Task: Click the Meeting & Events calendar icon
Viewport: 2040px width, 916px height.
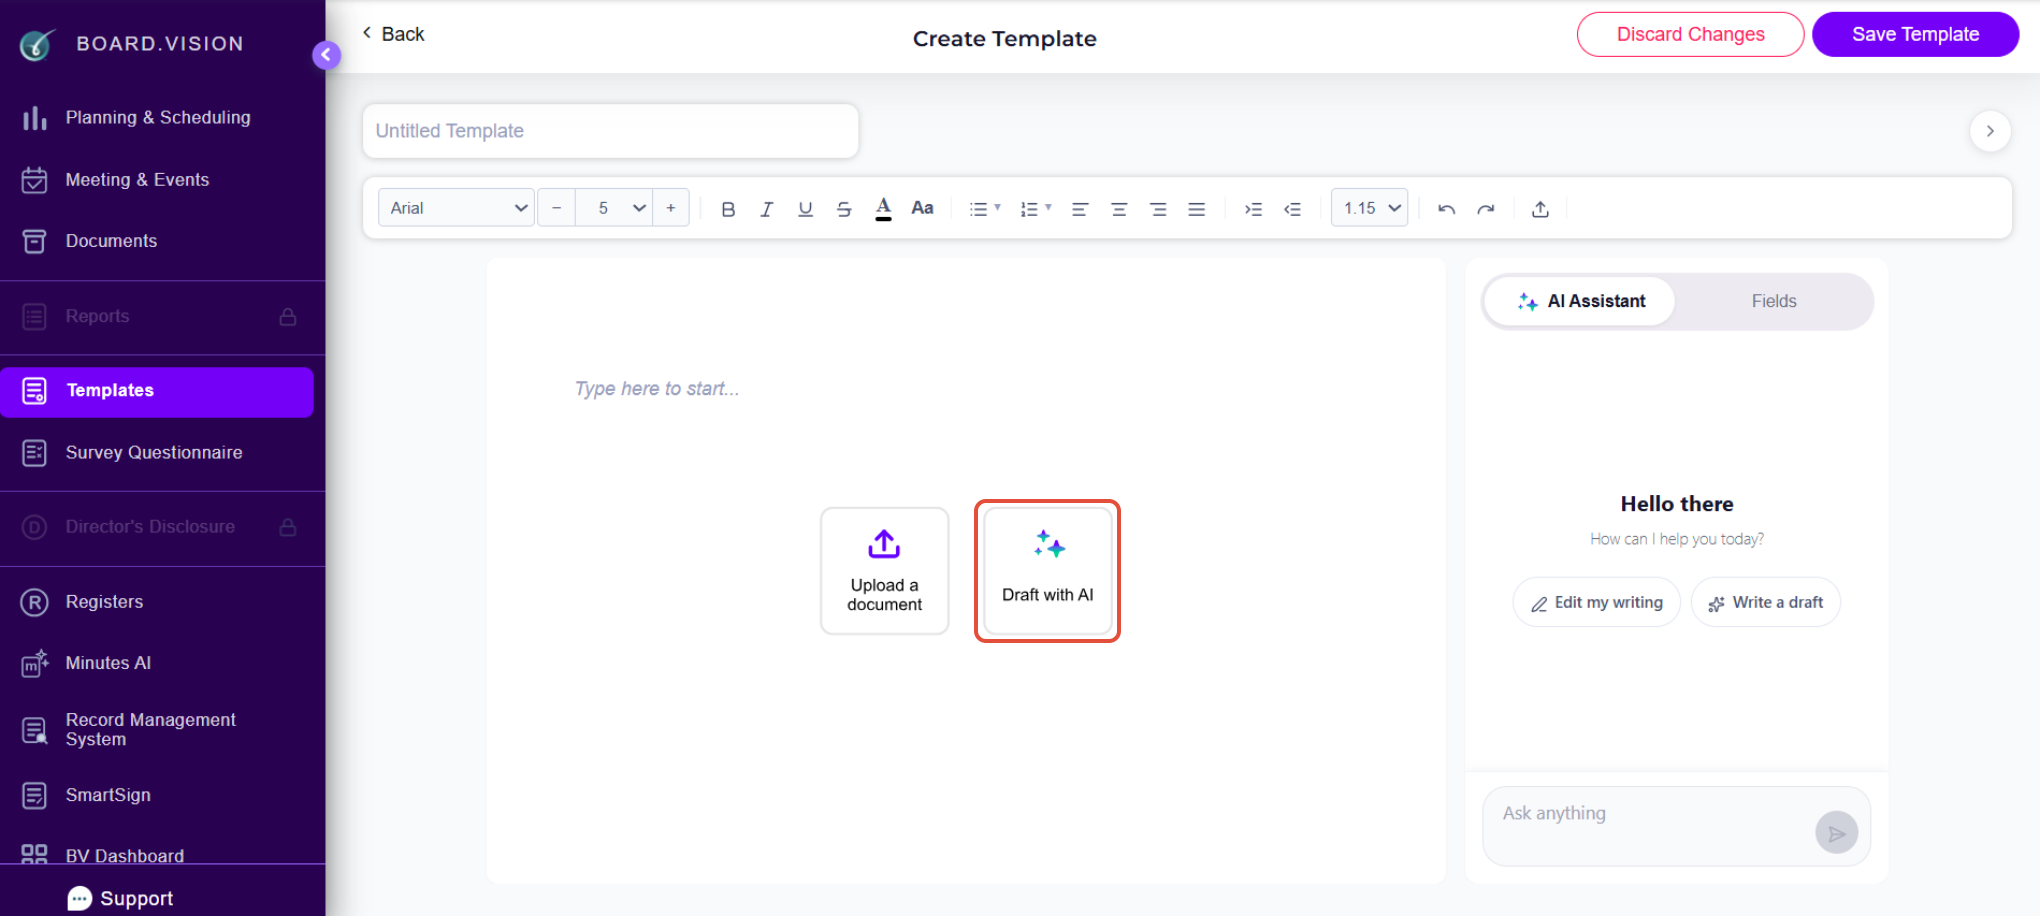Action: (34, 180)
